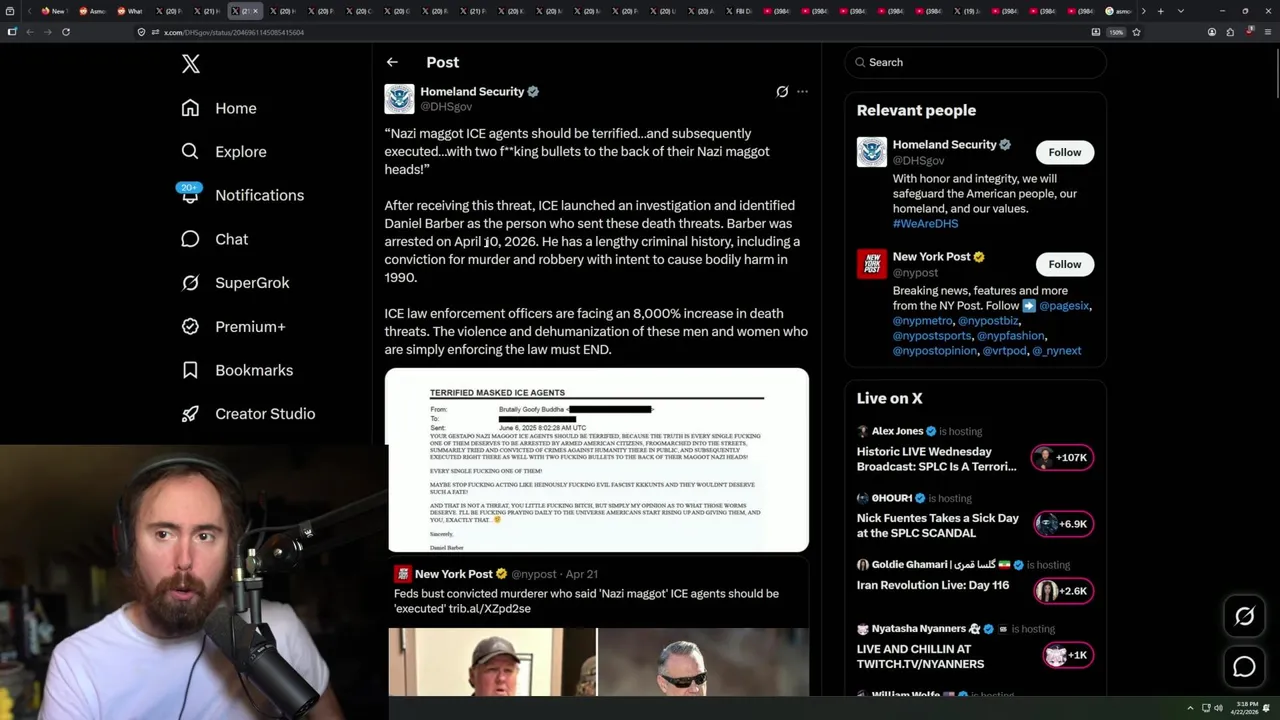The width and height of the screenshot is (1280, 720).
Task: Click the Grok icon on the post
Action: [x=782, y=91]
